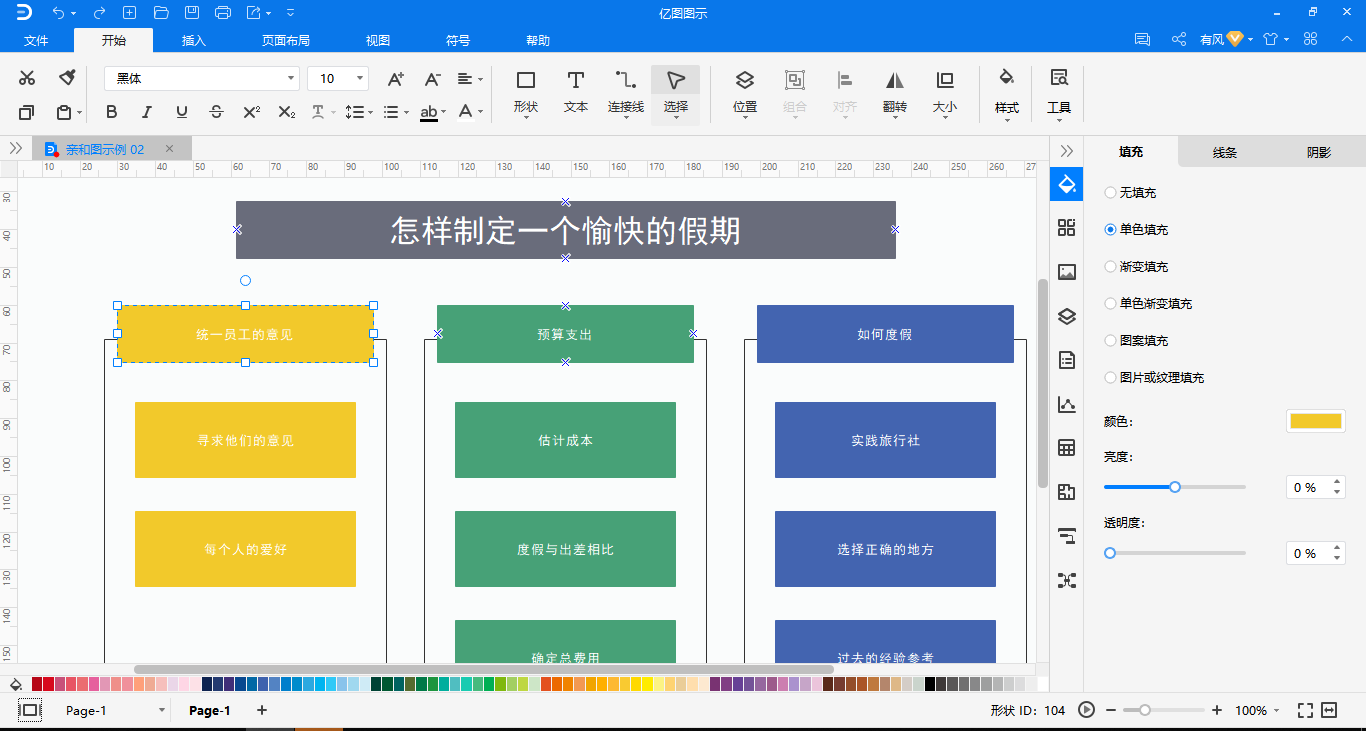Viewport: 1366px width, 731px height.
Task: Select the 选择 pointer tool button
Action: pos(676,94)
